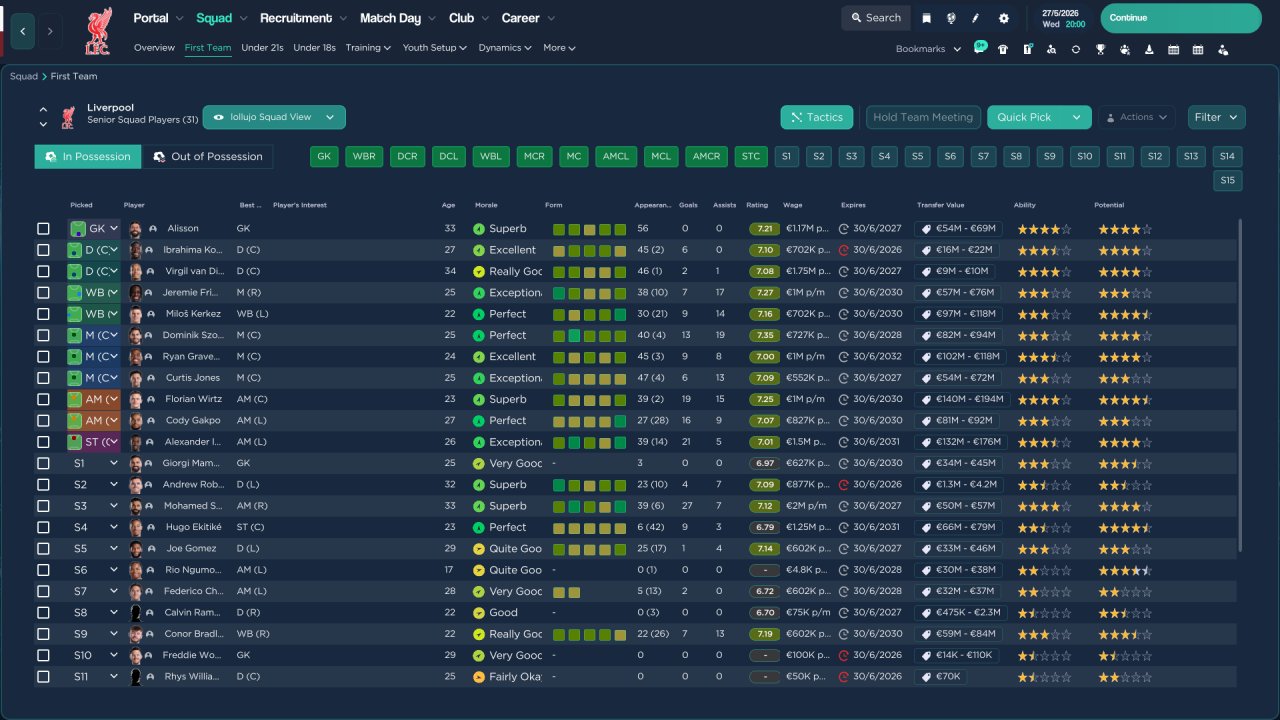The height and width of the screenshot is (720, 1280).
Task: Select the STC position chip
Action: [751, 156]
